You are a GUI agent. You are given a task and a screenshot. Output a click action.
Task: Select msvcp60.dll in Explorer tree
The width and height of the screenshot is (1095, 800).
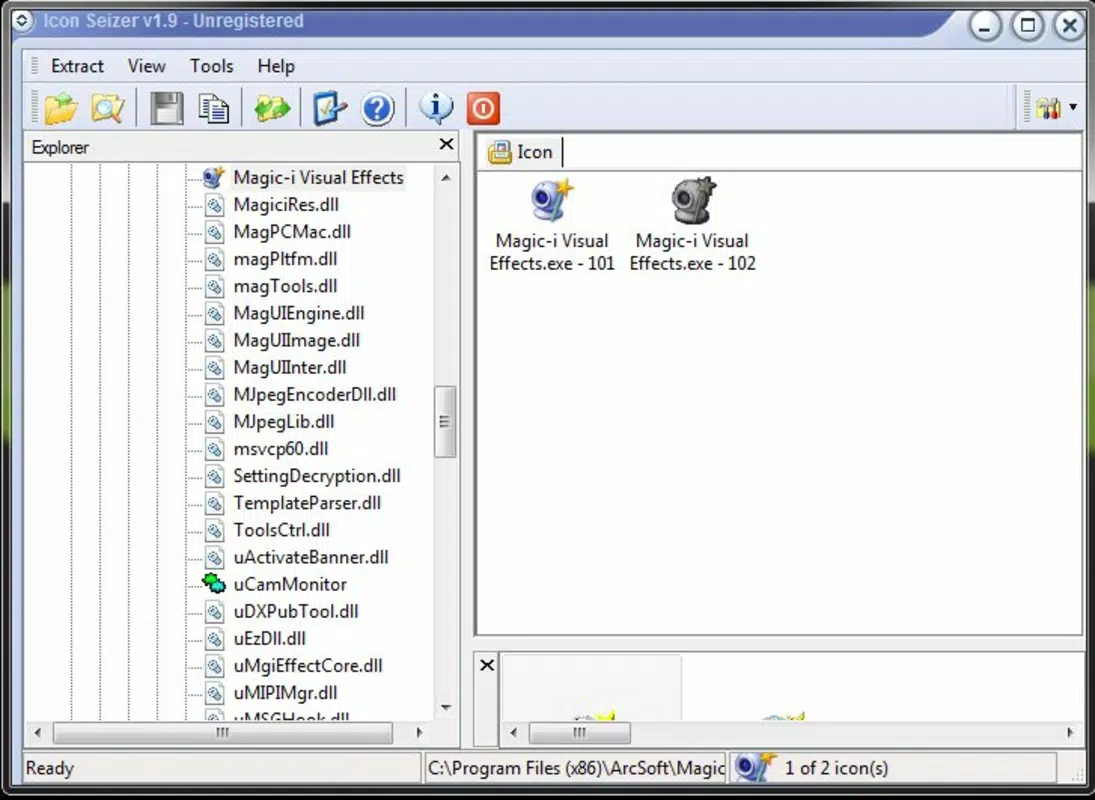(x=281, y=449)
